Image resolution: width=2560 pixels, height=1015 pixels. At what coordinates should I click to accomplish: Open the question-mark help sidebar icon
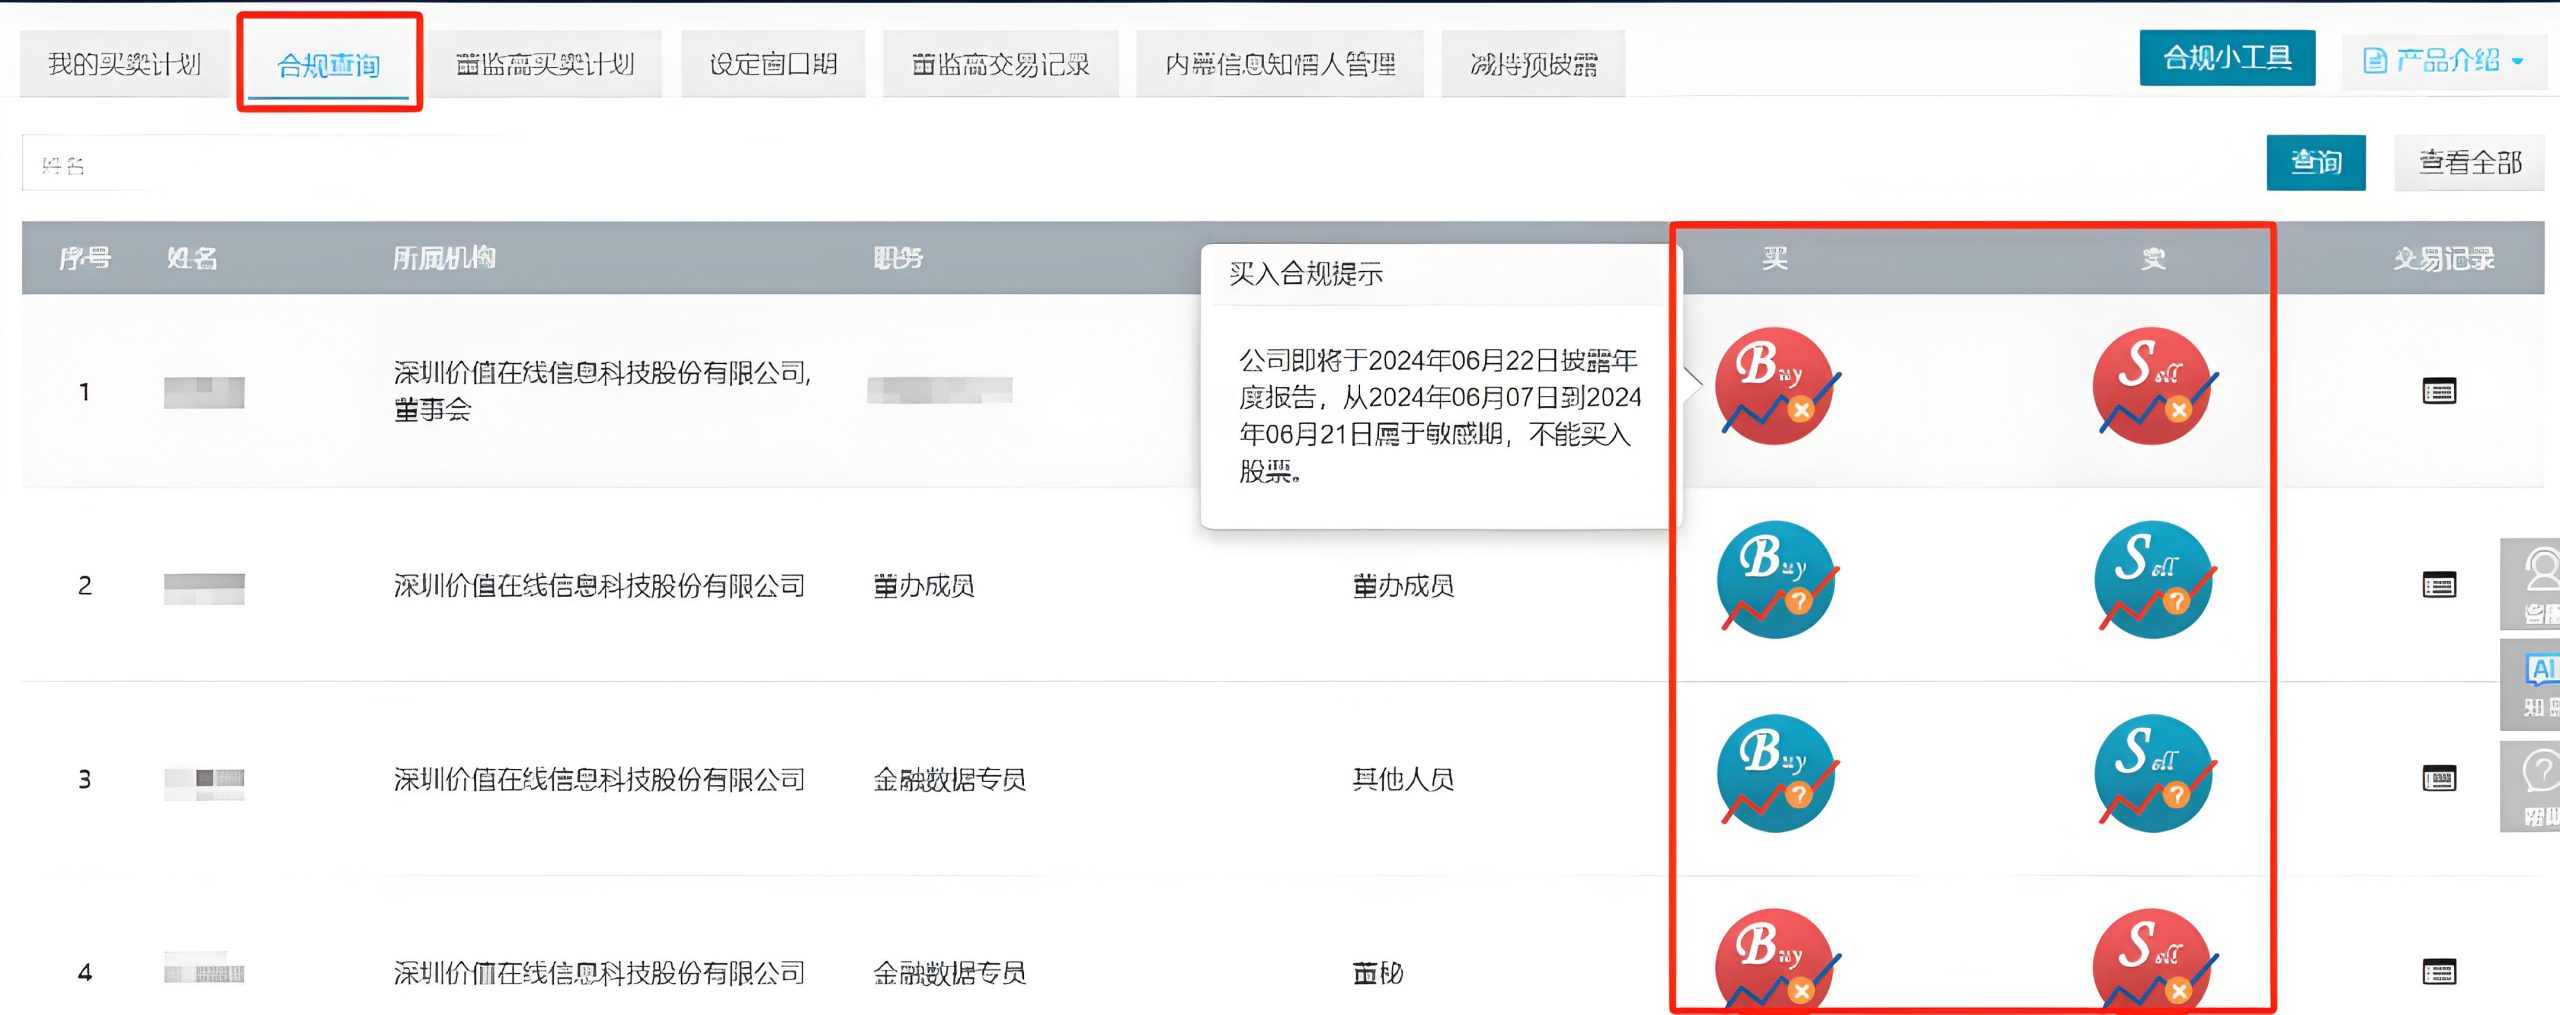pyautogui.click(x=2531, y=786)
